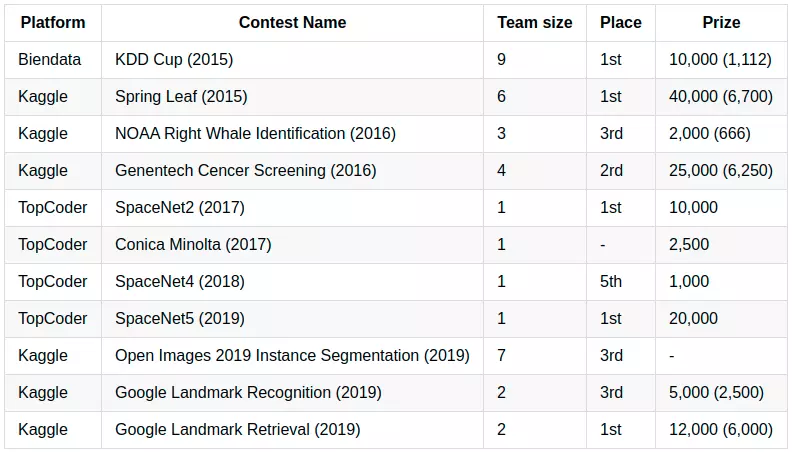
Task: Click the 20,000 prize cell
Action: 693,319
